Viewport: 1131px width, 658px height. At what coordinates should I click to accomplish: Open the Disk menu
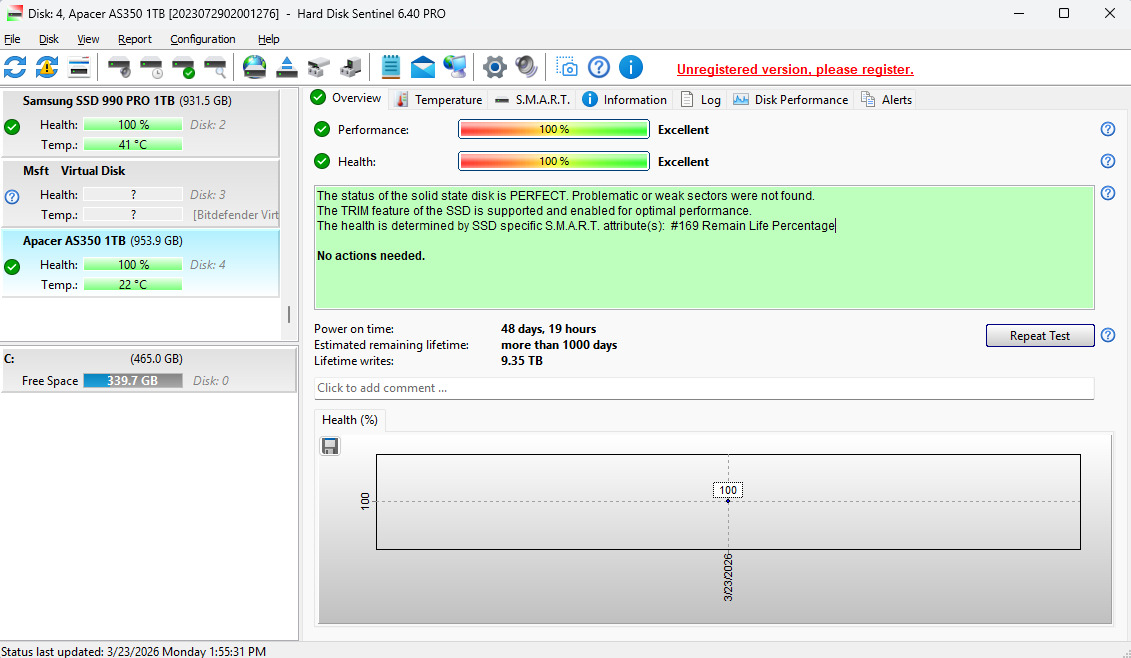48,39
